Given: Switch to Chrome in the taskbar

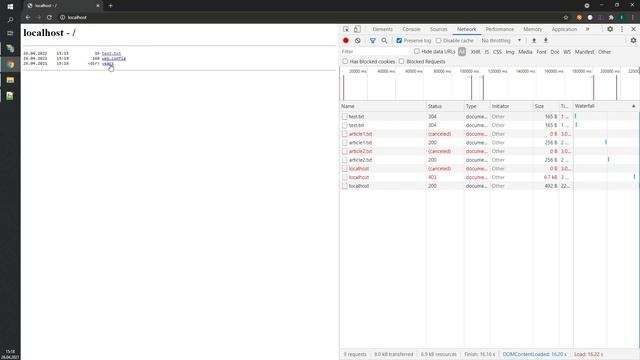Looking at the screenshot, I should click(10, 64).
